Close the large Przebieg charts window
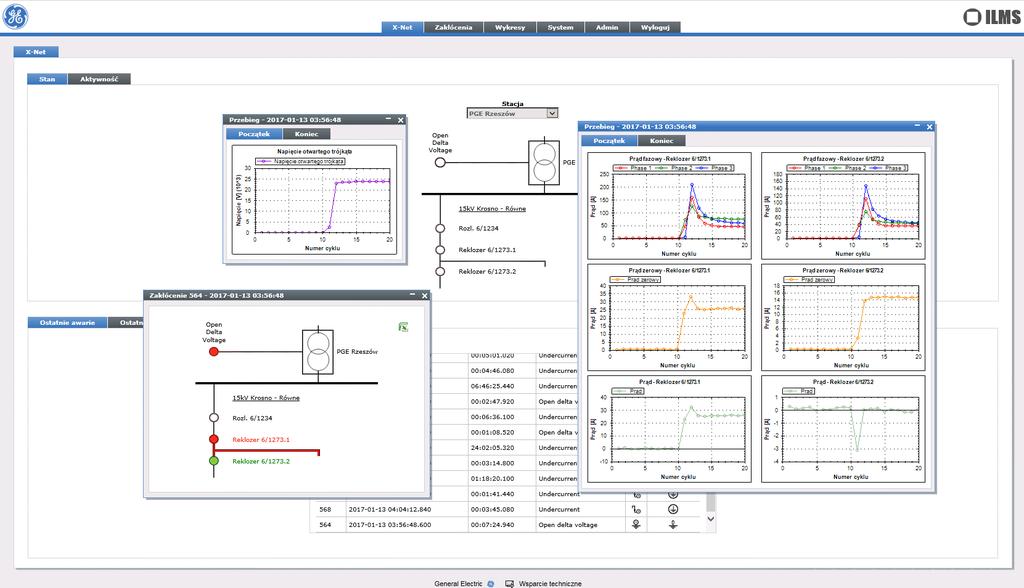This screenshot has width=1024, height=588. [929, 127]
